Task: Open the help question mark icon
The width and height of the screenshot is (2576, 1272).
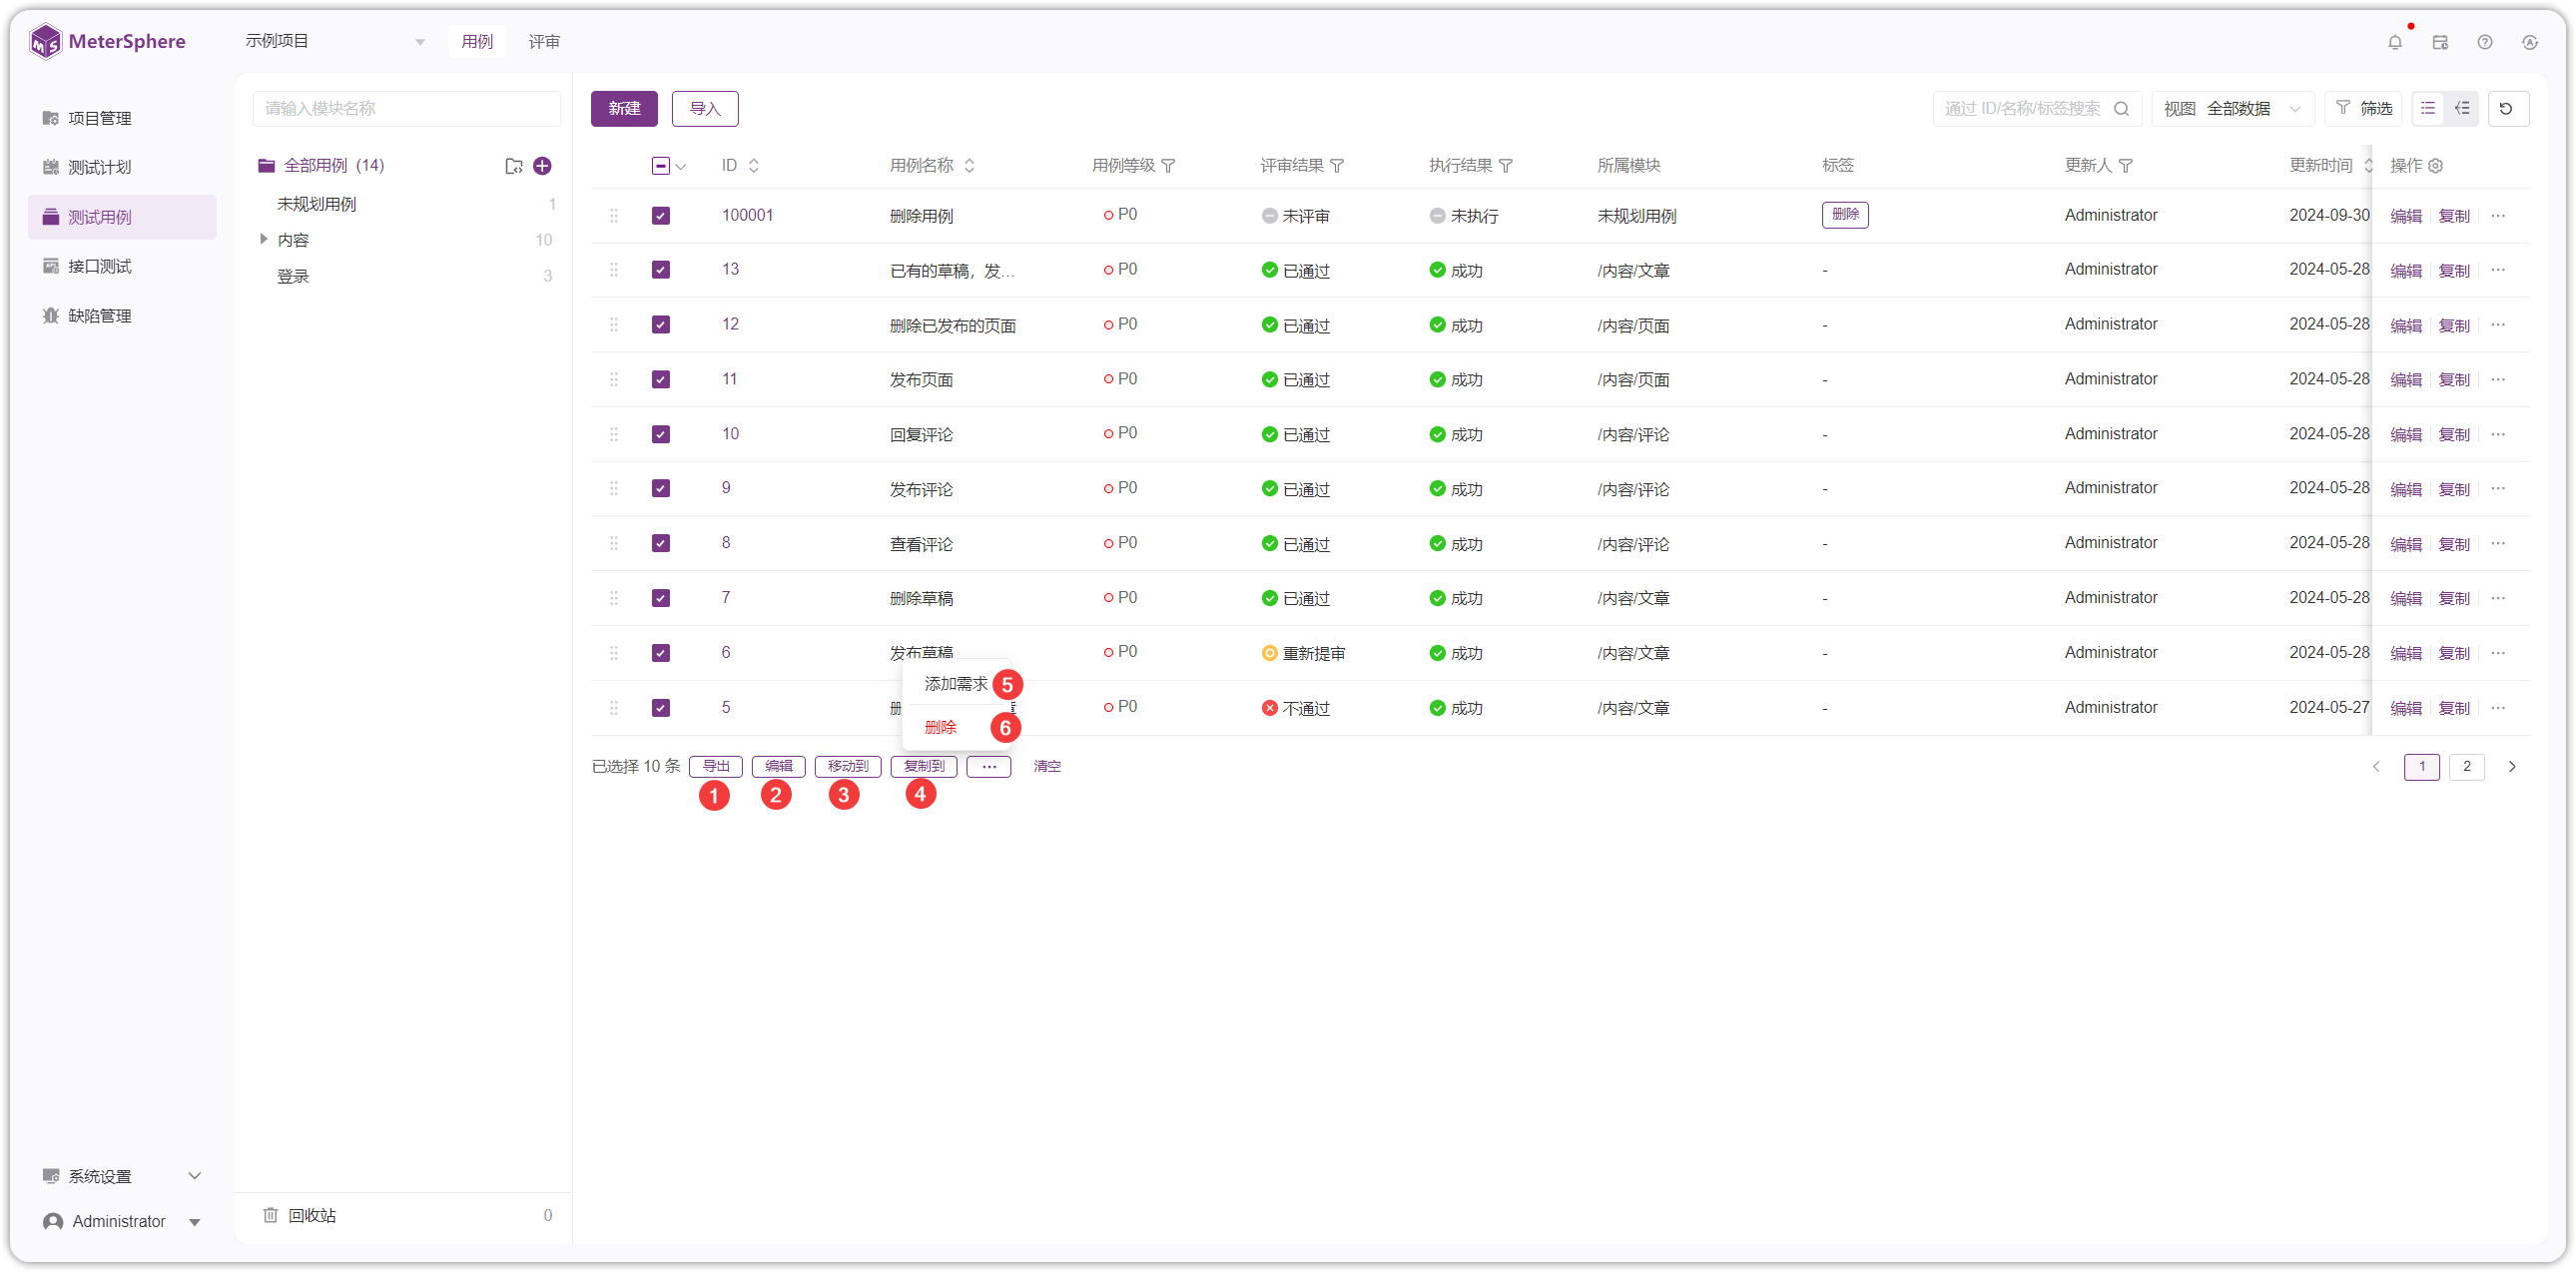Action: tap(2485, 42)
